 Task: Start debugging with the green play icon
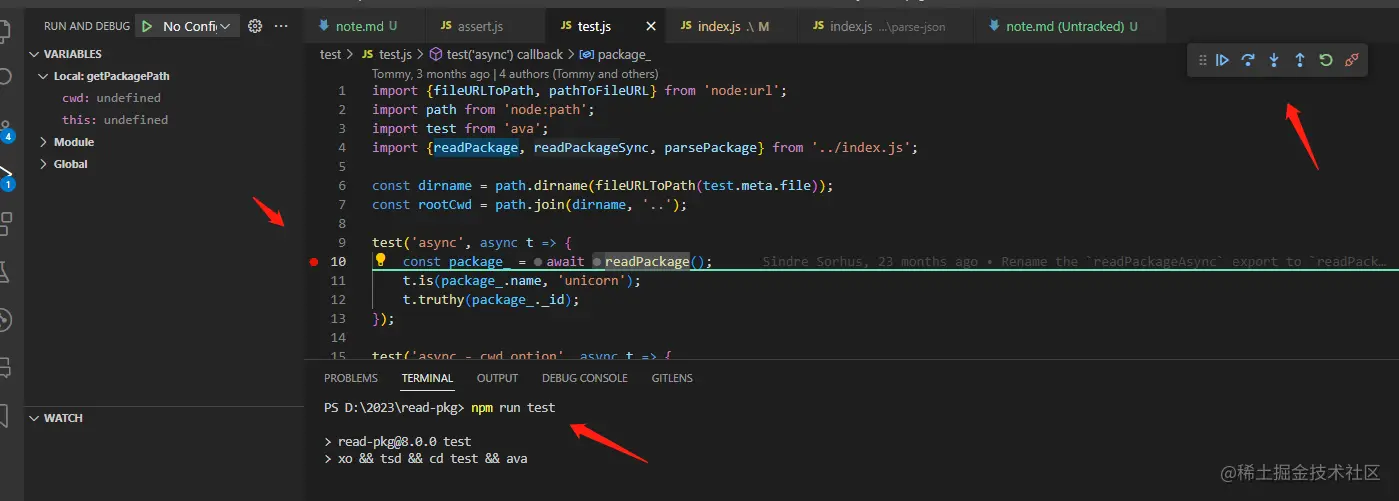point(147,26)
